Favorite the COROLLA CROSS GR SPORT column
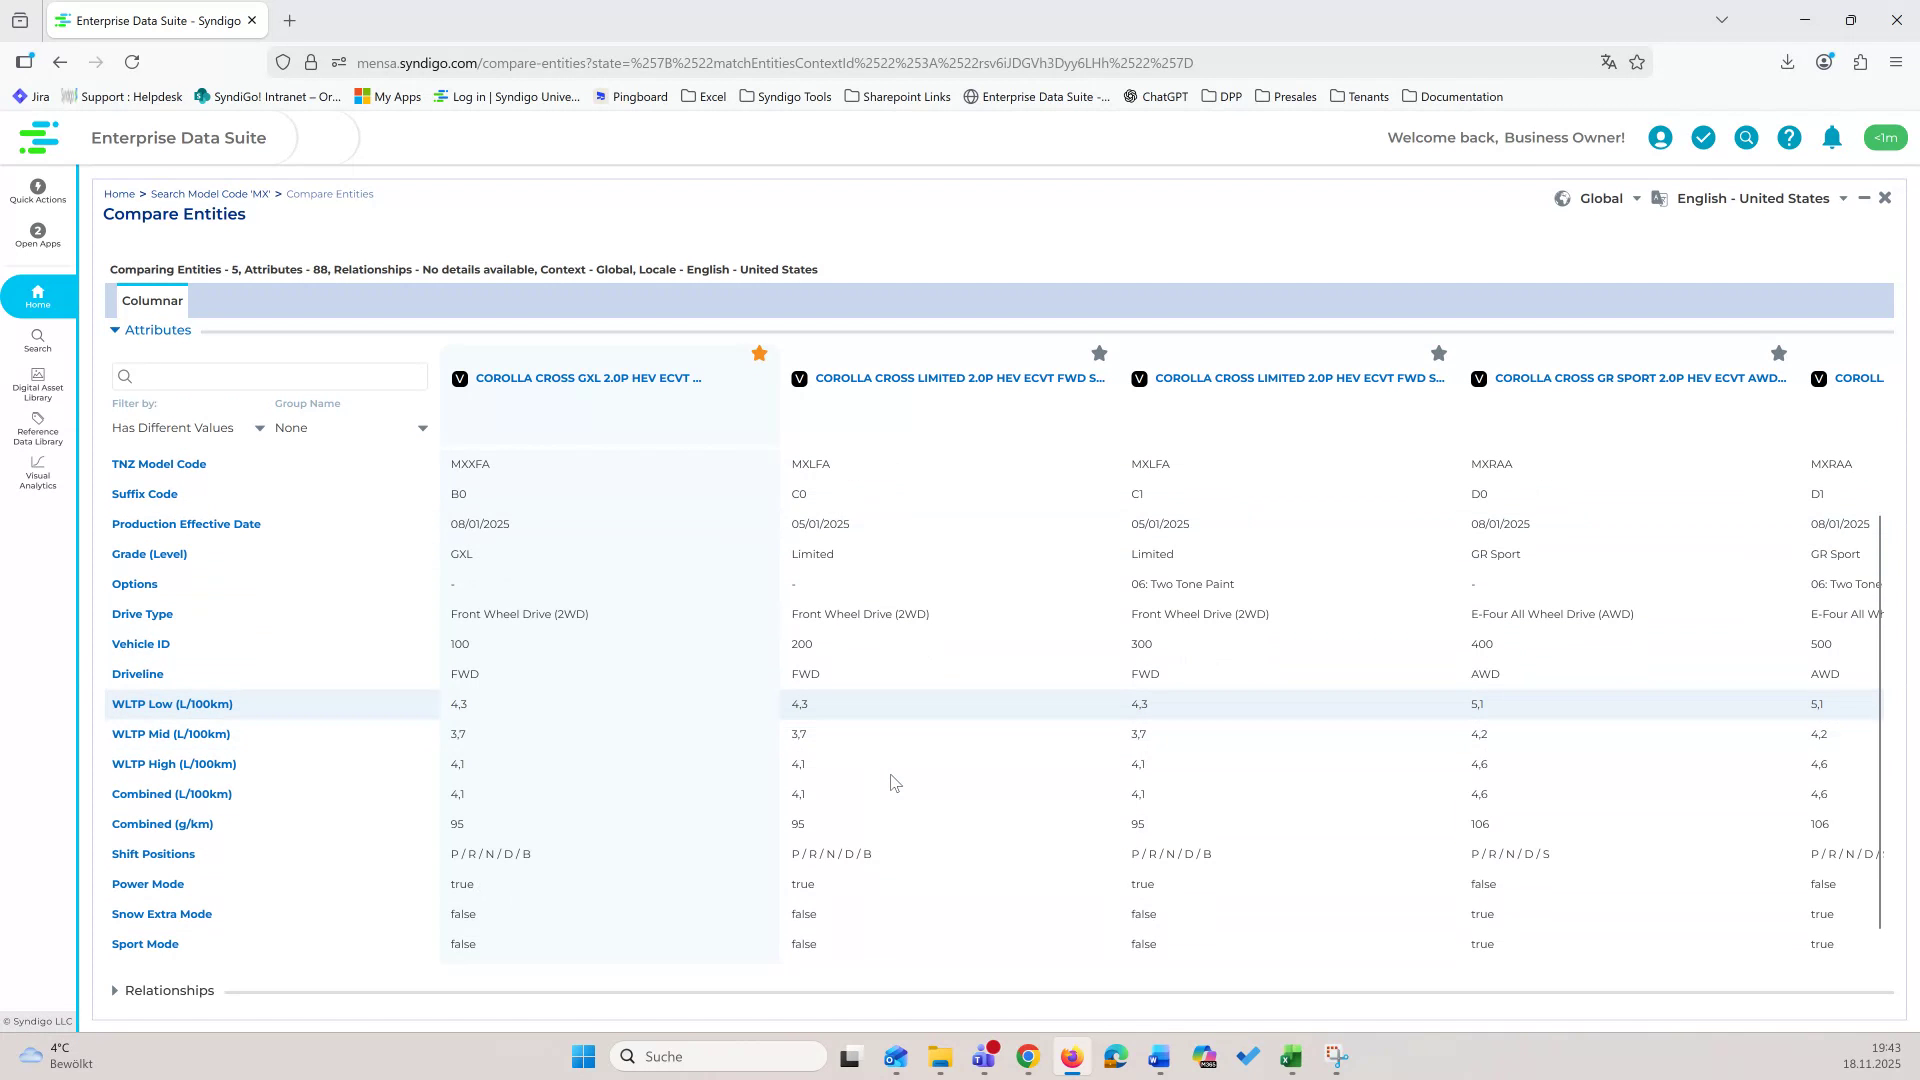Image resolution: width=1920 pixels, height=1080 pixels. pos(1779,353)
